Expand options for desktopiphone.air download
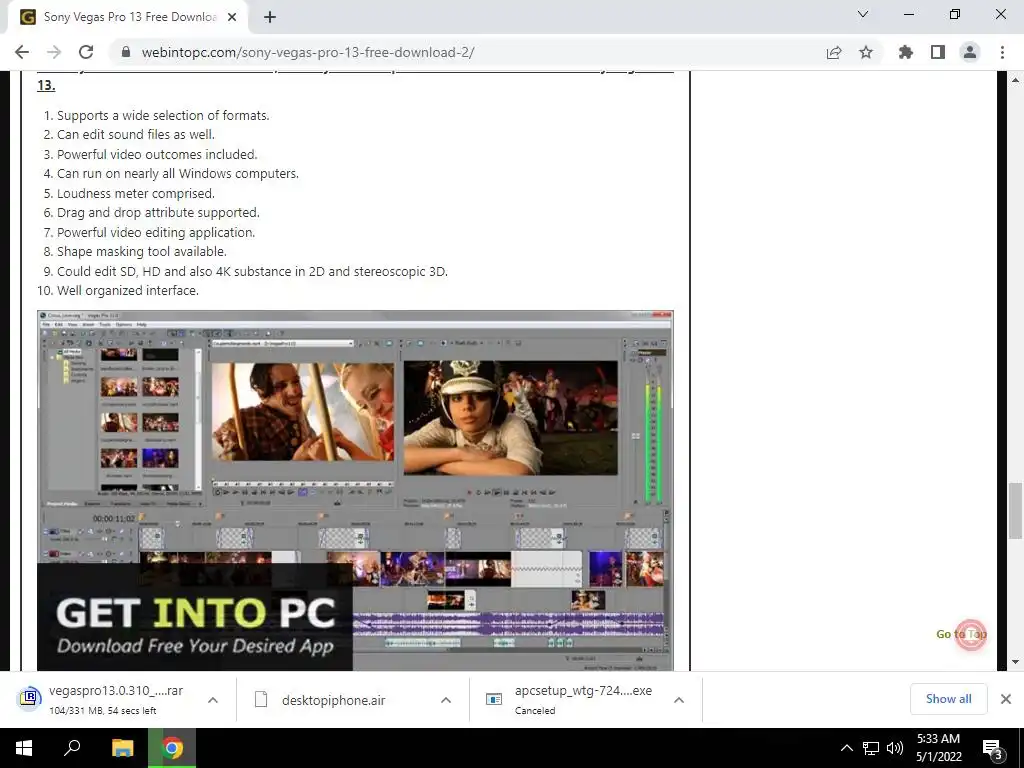1024x768 pixels. 446,700
